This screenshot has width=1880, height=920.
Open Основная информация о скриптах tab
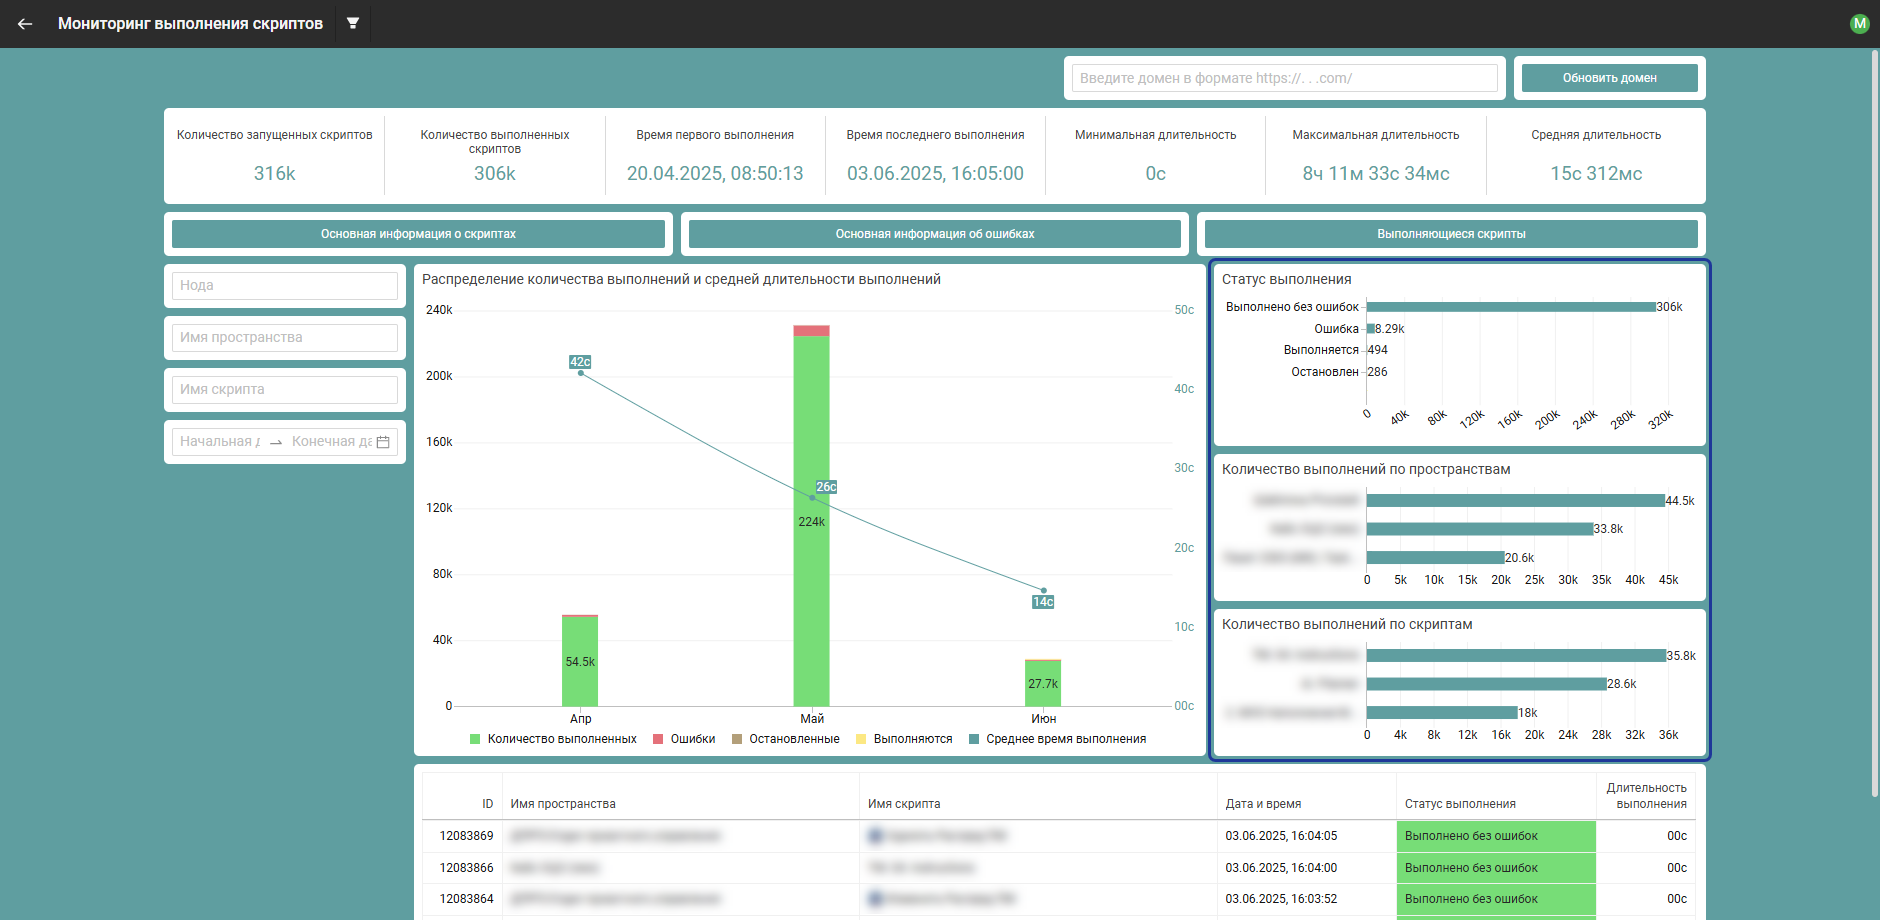[x=418, y=234]
